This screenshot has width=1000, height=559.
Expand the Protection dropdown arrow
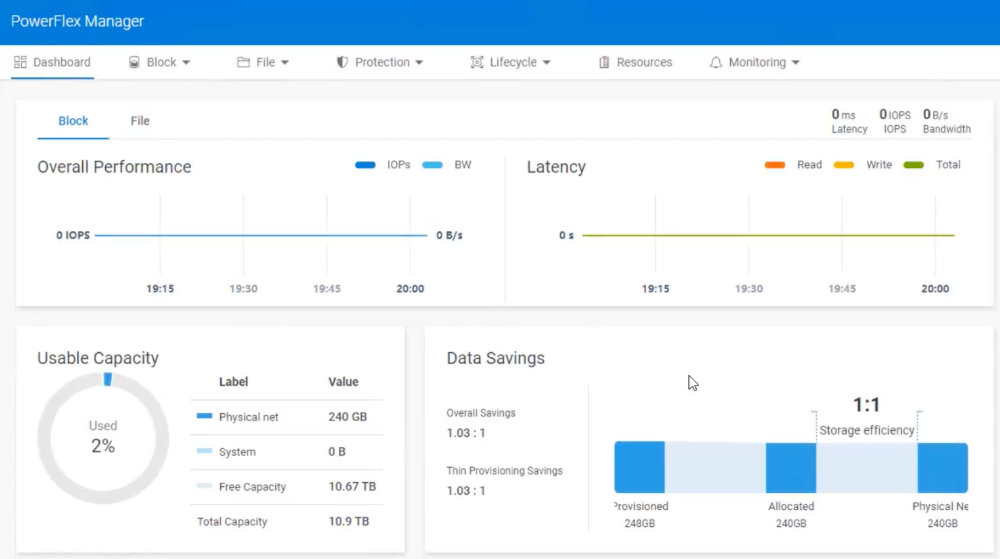point(419,63)
